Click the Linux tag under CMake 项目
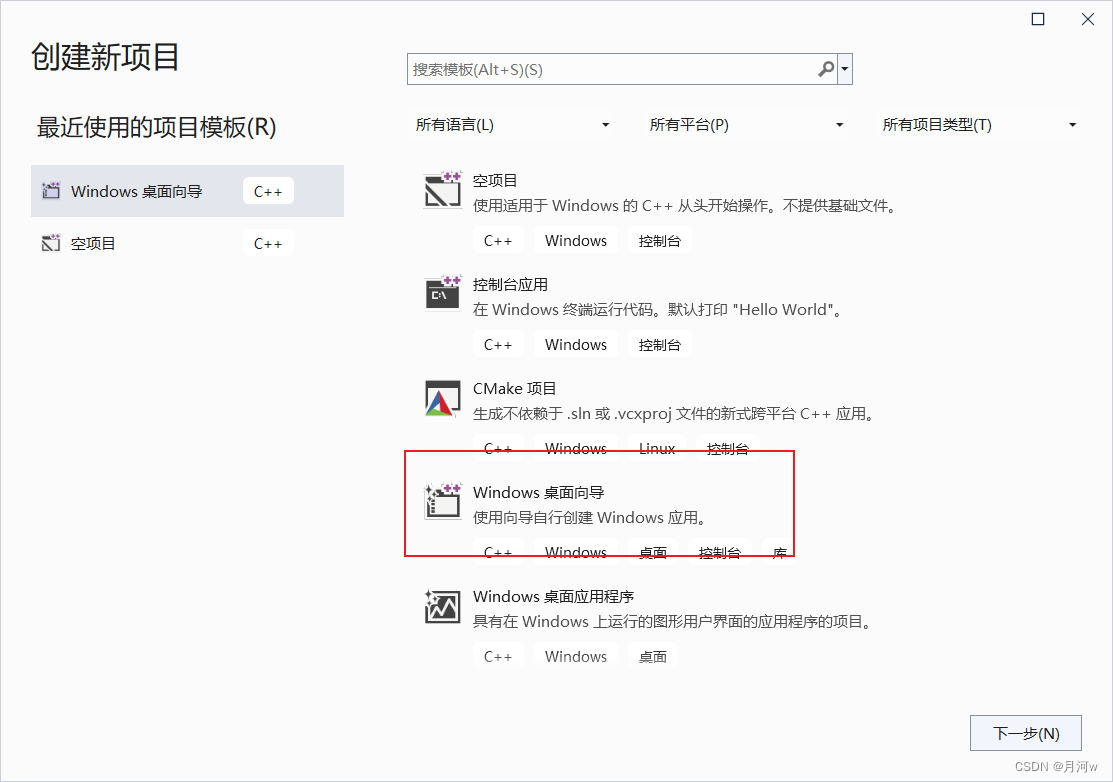The height and width of the screenshot is (782, 1113). click(657, 448)
